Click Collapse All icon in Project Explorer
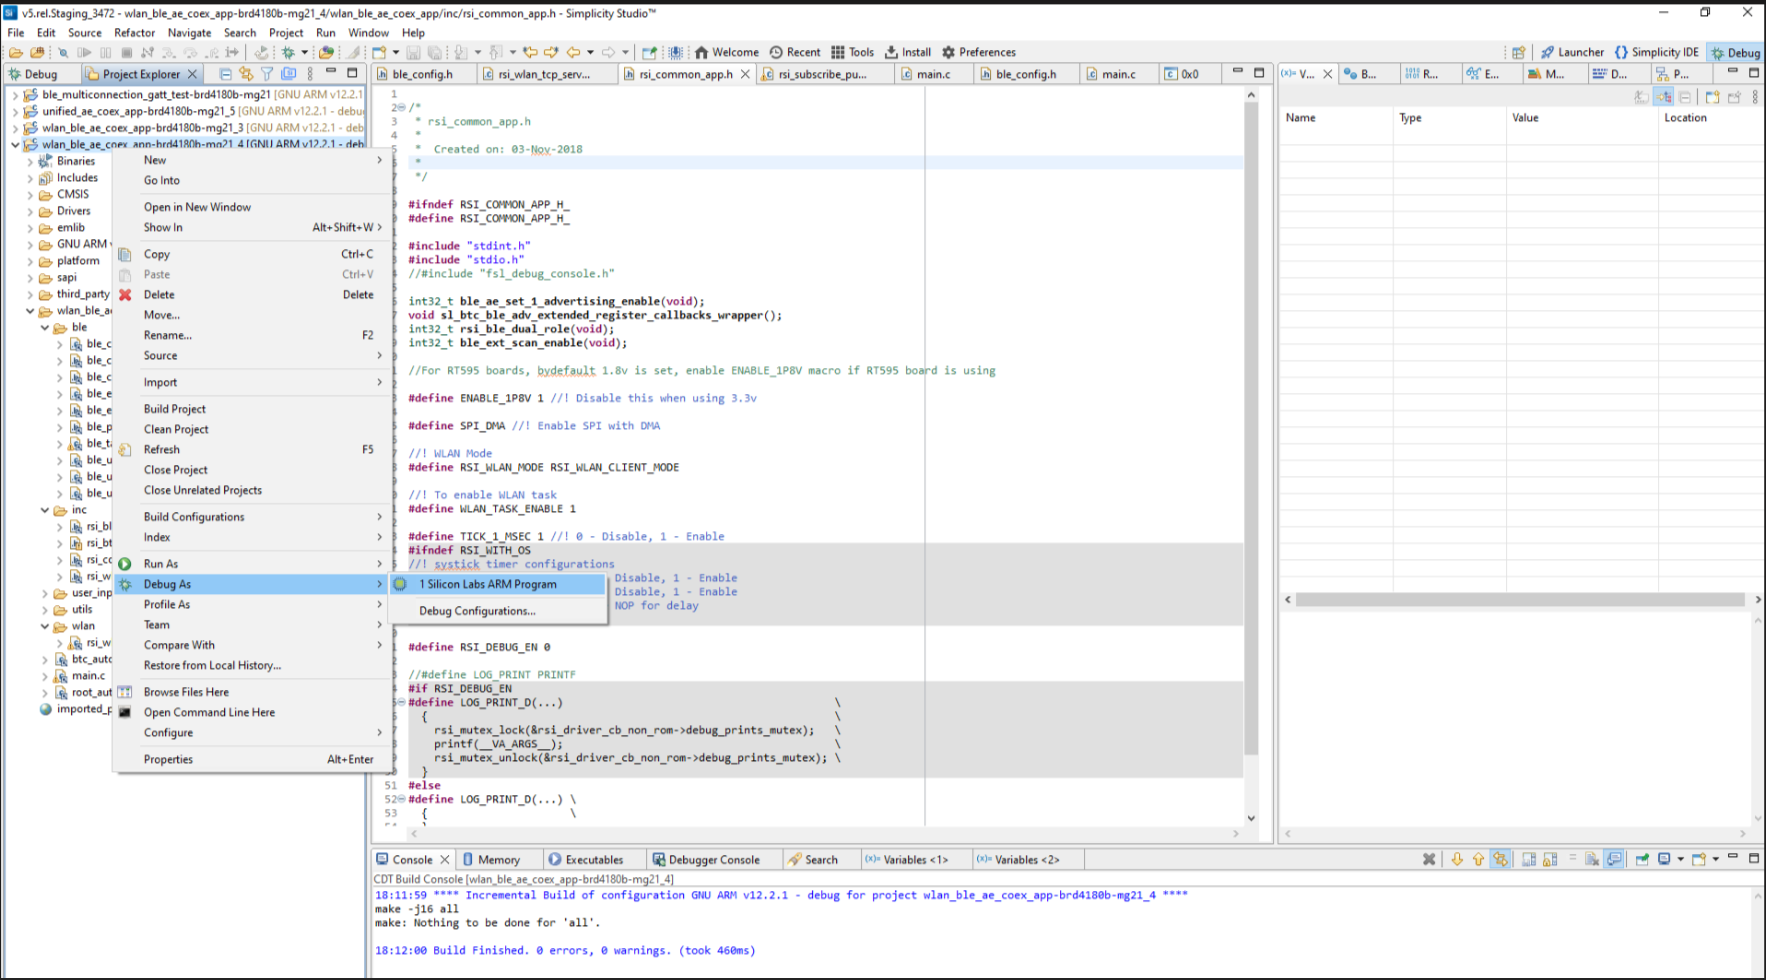This screenshot has width=1766, height=980. point(225,74)
